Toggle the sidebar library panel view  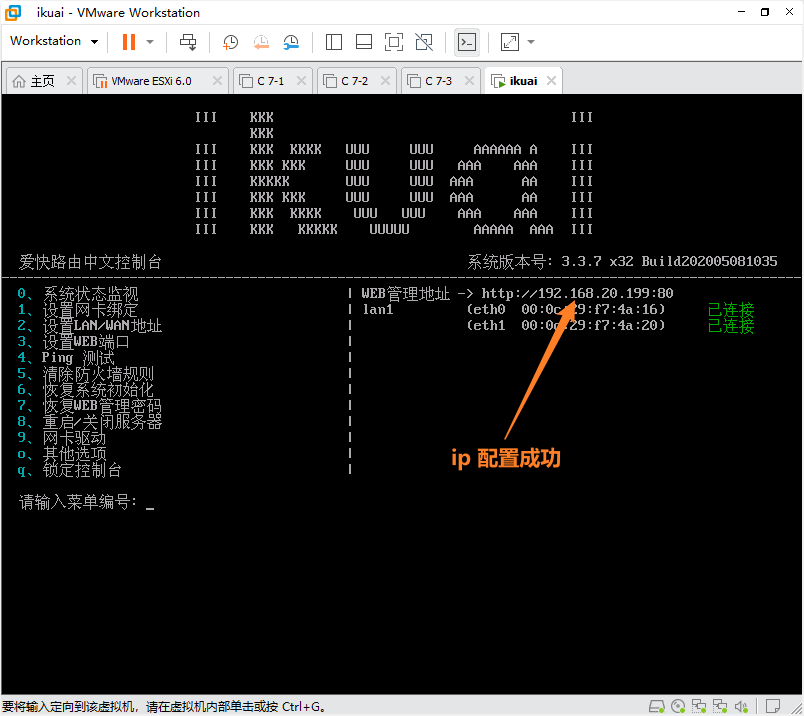pyautogui.click(x=334, y=42)
